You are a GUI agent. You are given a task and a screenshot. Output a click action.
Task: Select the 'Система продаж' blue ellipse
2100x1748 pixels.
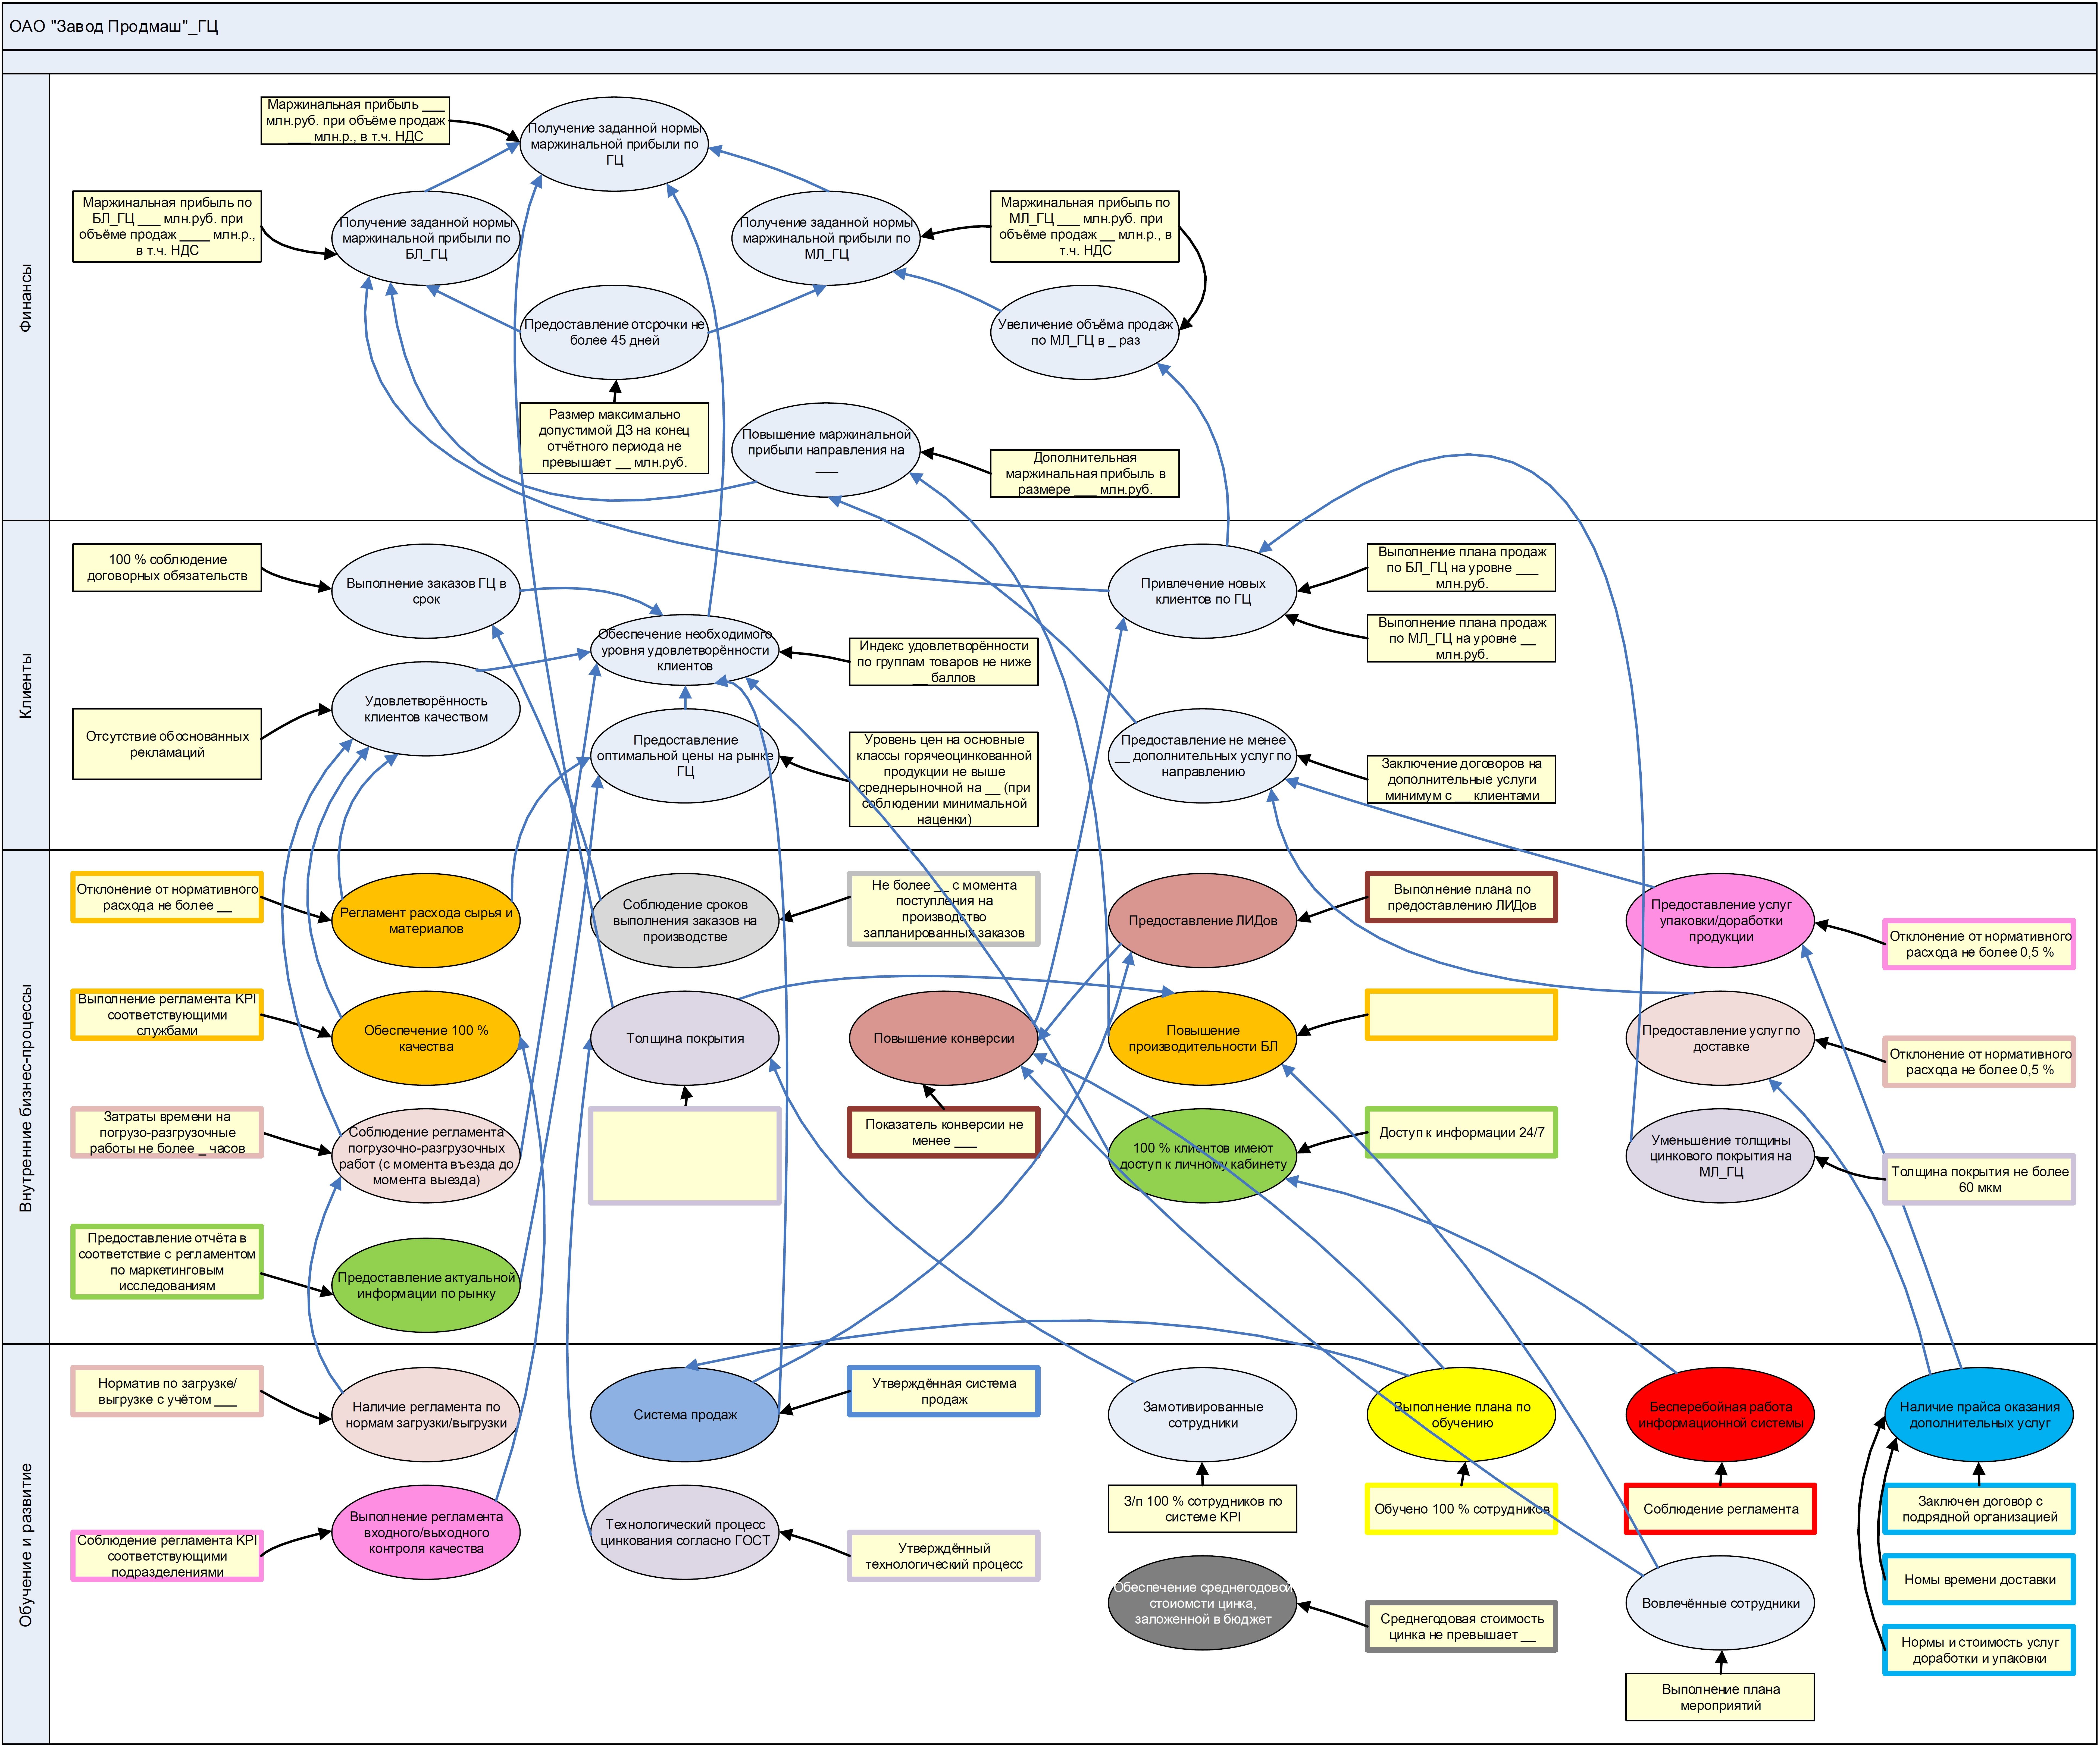pos(685,1415)
